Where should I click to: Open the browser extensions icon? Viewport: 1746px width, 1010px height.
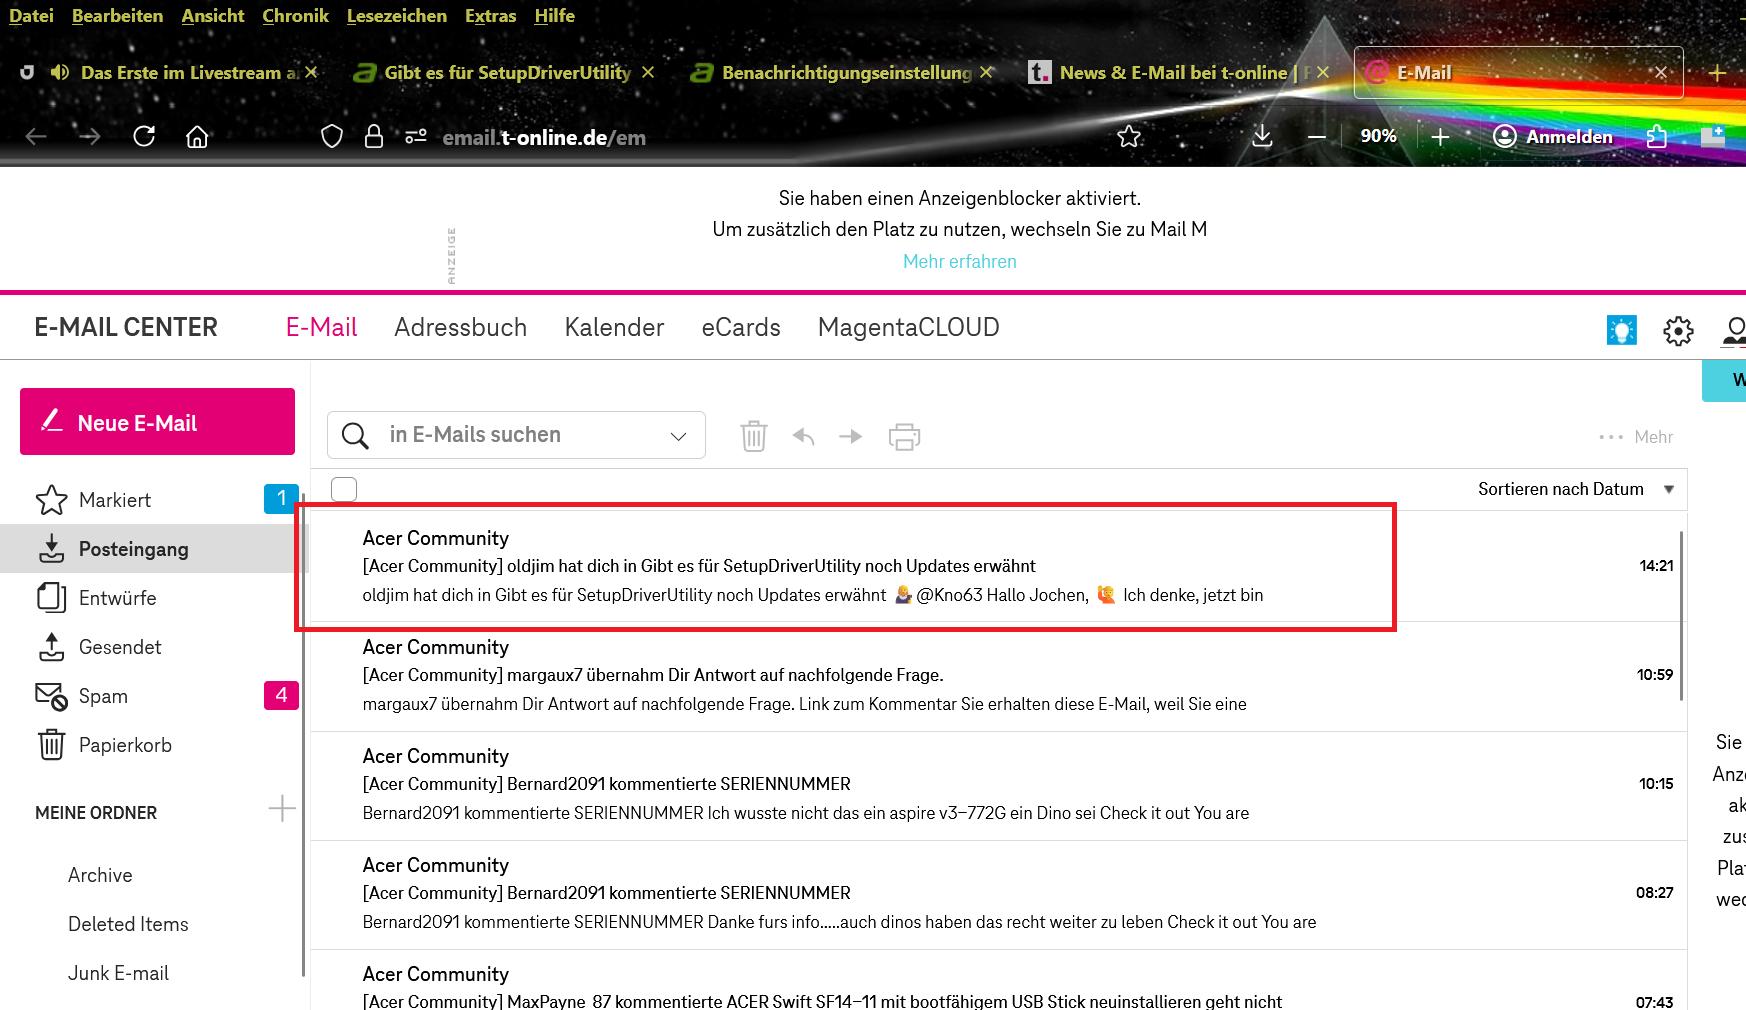click(1656, 136)
